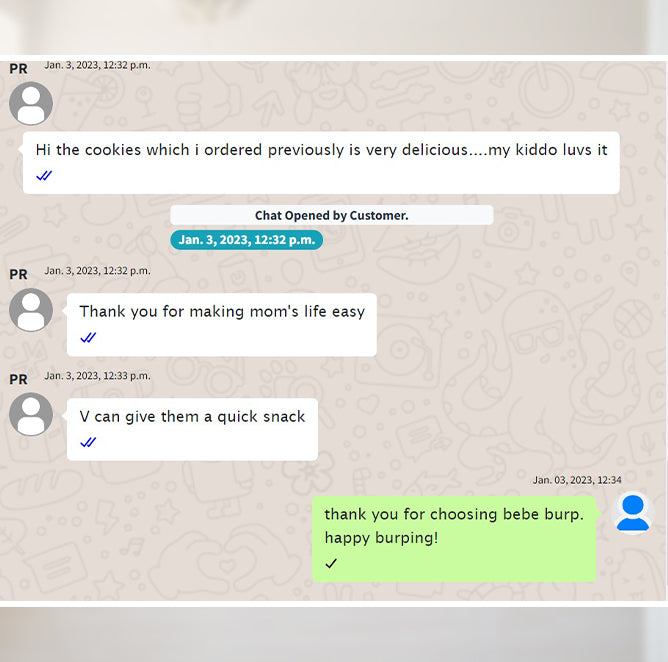Viewport: 668px width, 662px height.
Task: Click the double-check under "mom's life easy"
Action: [88, 338]
